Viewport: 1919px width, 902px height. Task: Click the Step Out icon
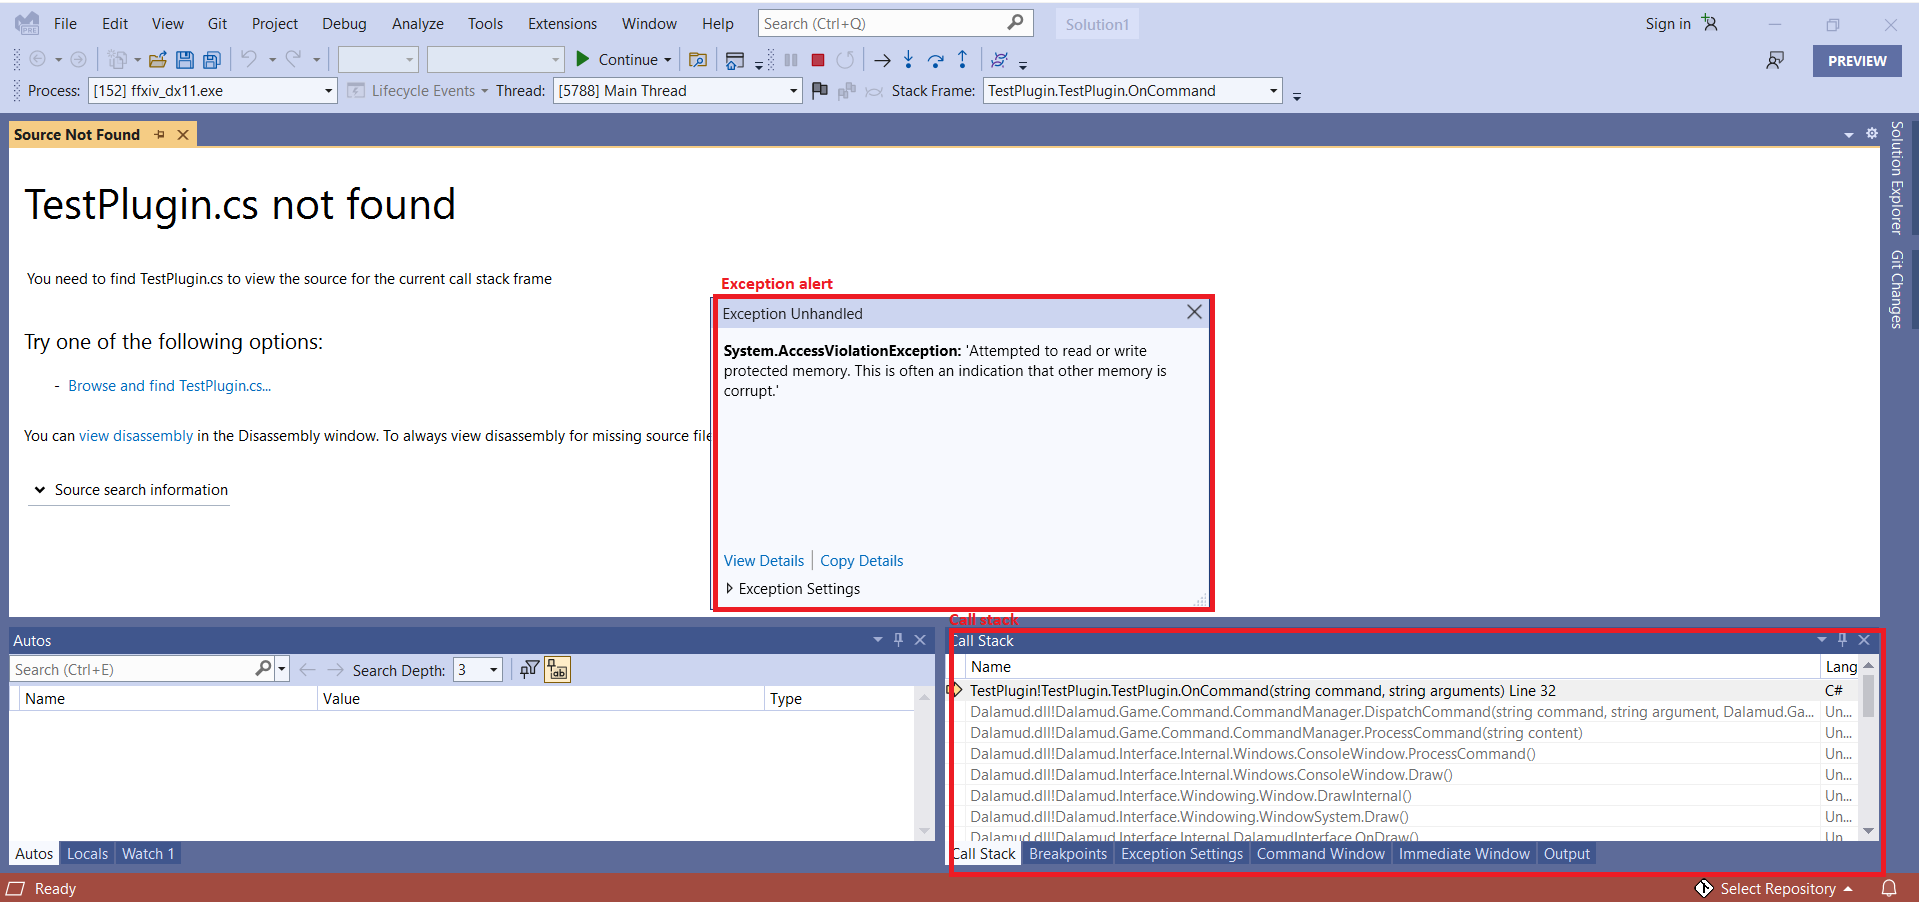click(962, 60)
